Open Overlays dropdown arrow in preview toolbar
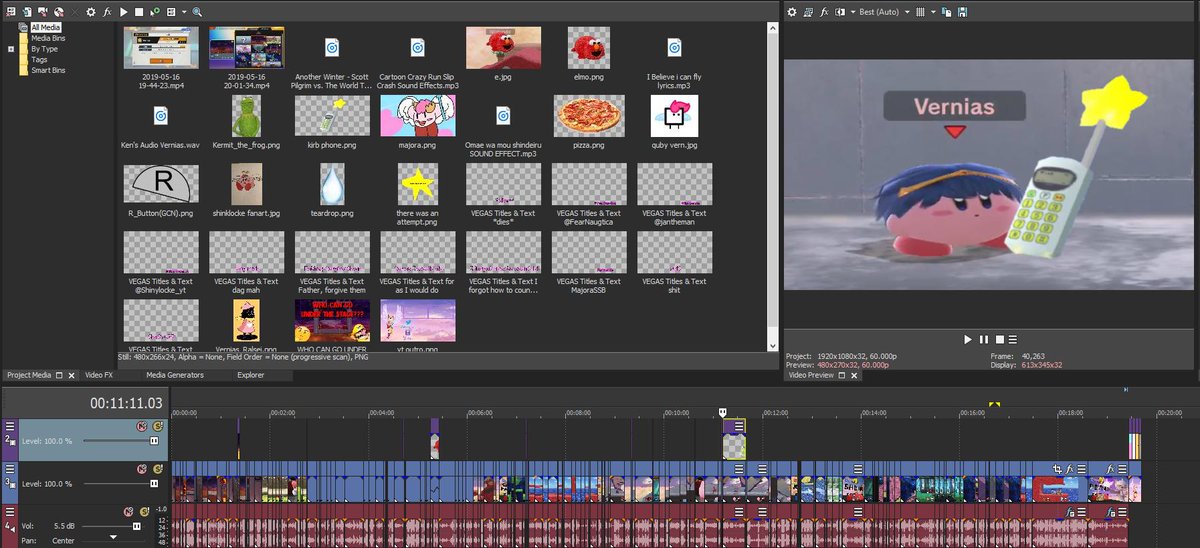 pyautogui.click(x=933, y=12)
